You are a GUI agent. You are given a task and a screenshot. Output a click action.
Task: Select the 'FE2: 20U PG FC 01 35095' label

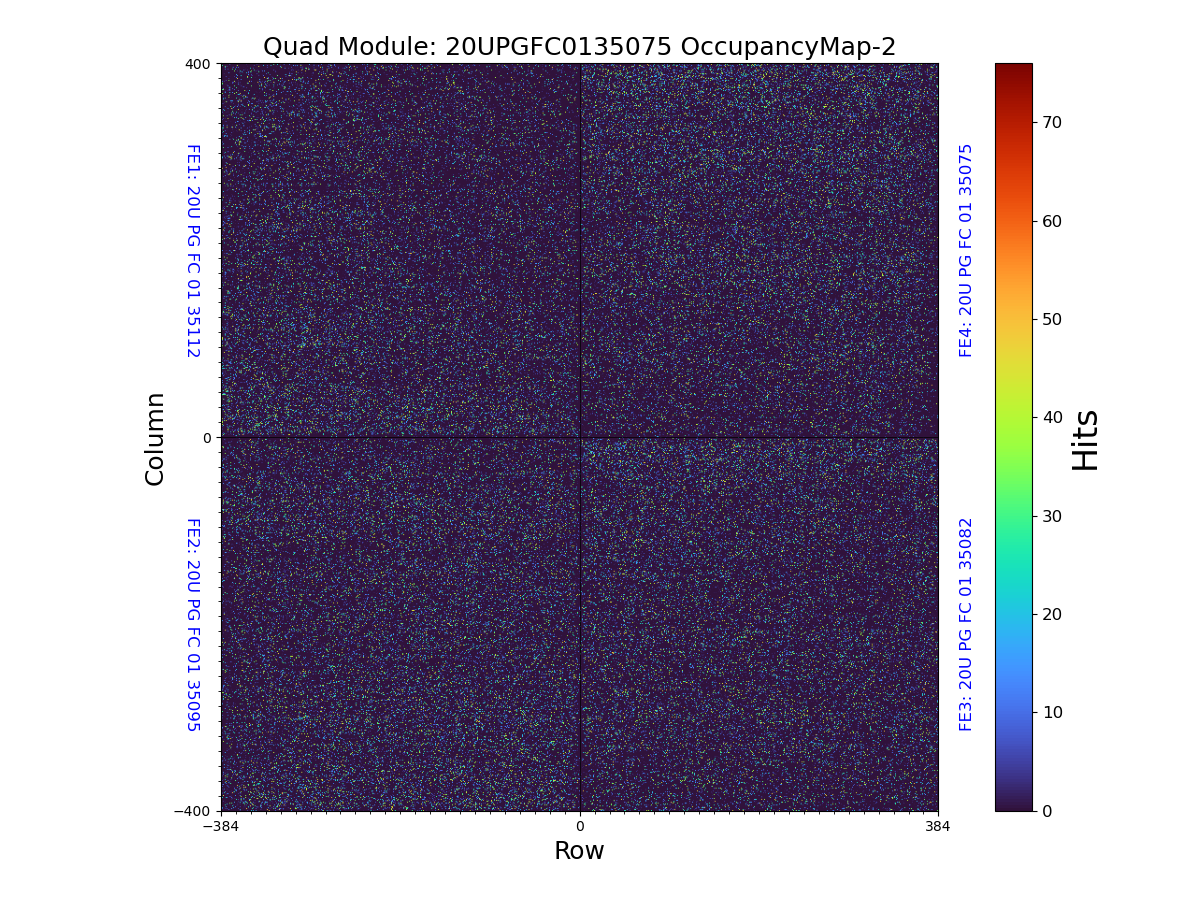192,624
